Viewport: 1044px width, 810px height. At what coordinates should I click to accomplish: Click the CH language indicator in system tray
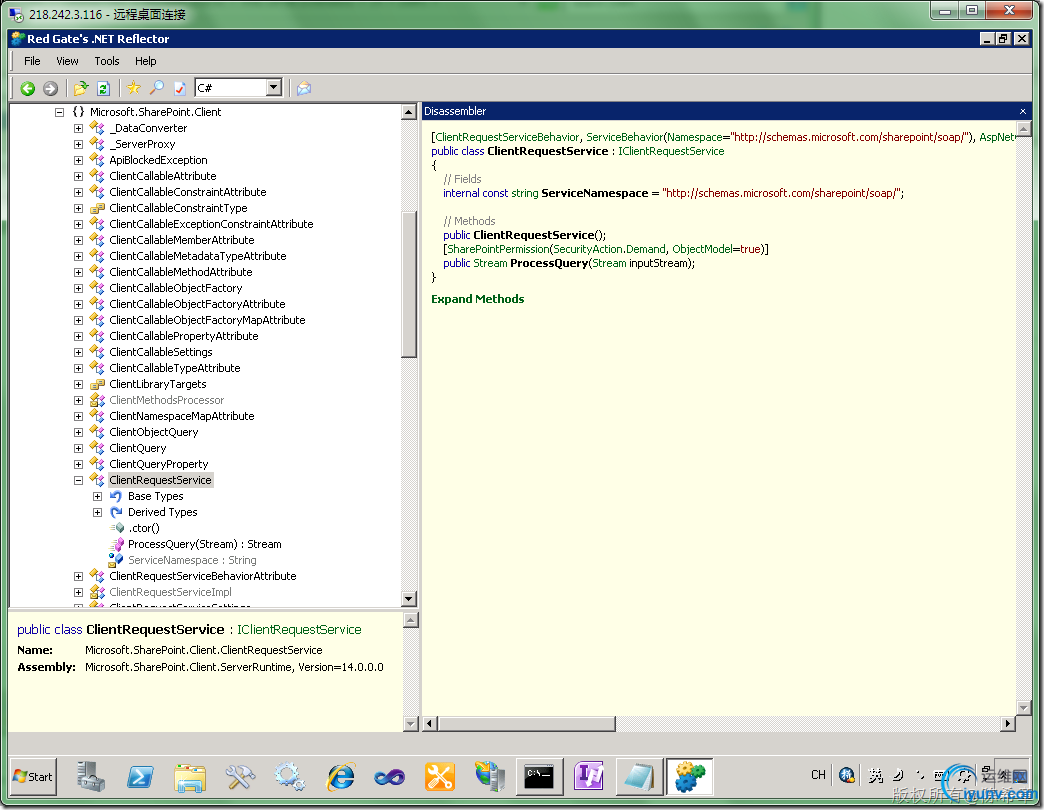(x=818, y=775)
